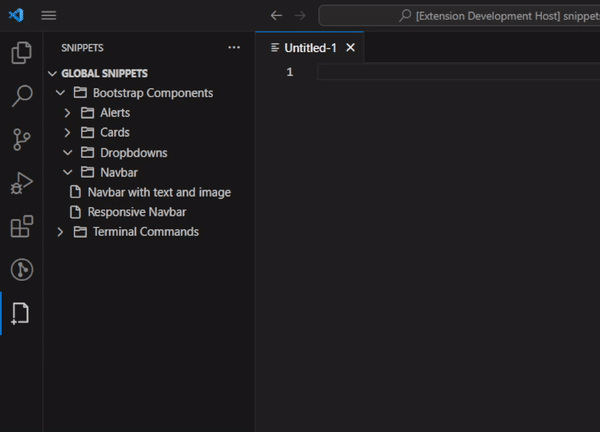Viewport: 600px width, 432px height.
Task: Open the Navbar with text and image snippet
Action: [x=159, y=192]
